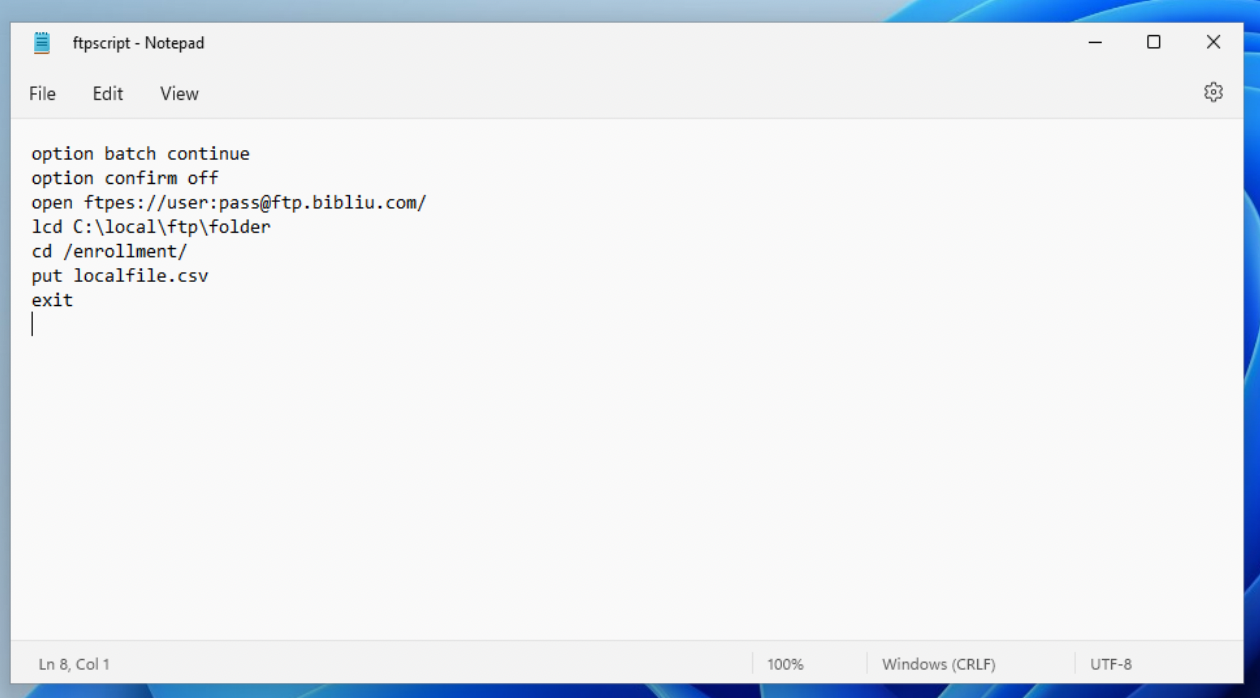The width and height of the screenshot is (1260, 698).
Task: Close the ftpscript Notepad window
Action: pos(1213,43)
